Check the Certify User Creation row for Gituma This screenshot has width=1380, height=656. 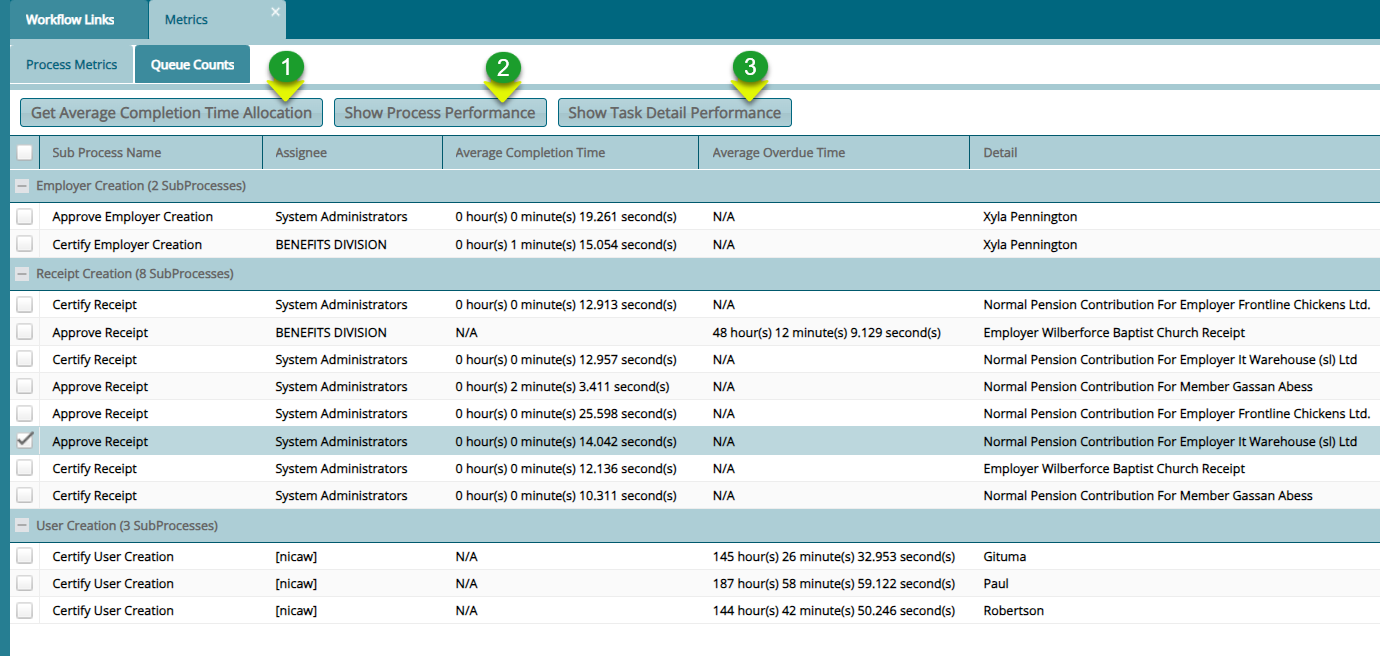pyautogui.click(x=24, y=556)
